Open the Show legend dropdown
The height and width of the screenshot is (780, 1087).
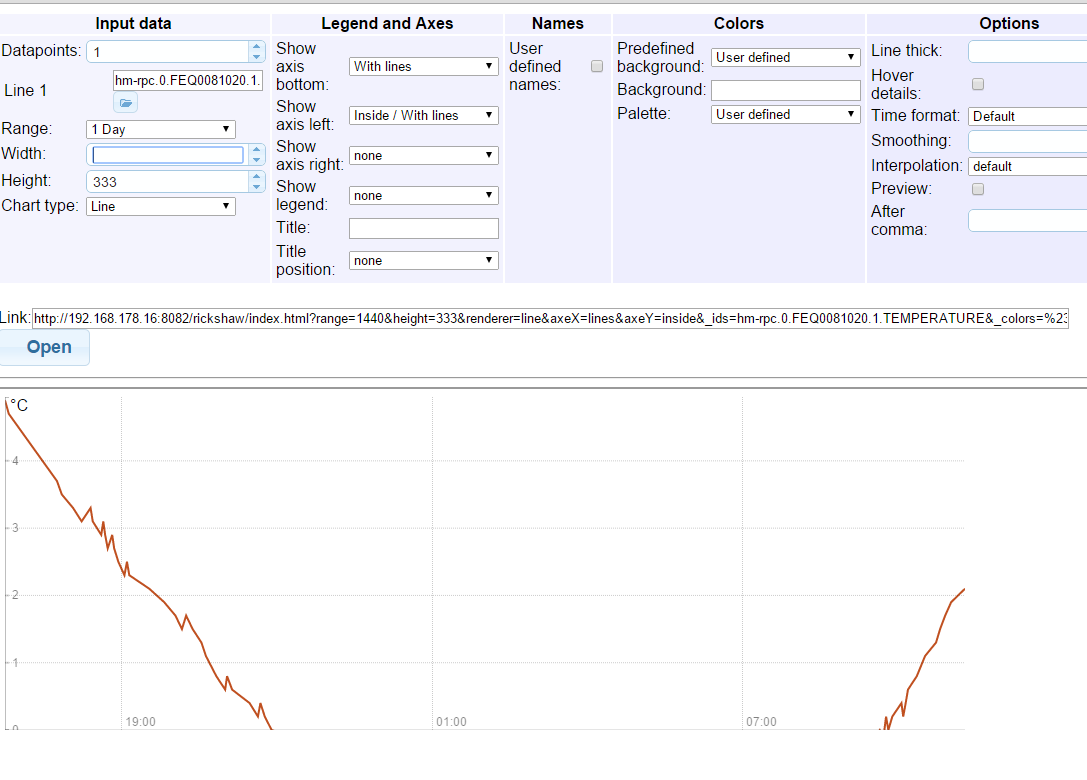[423, 195]
